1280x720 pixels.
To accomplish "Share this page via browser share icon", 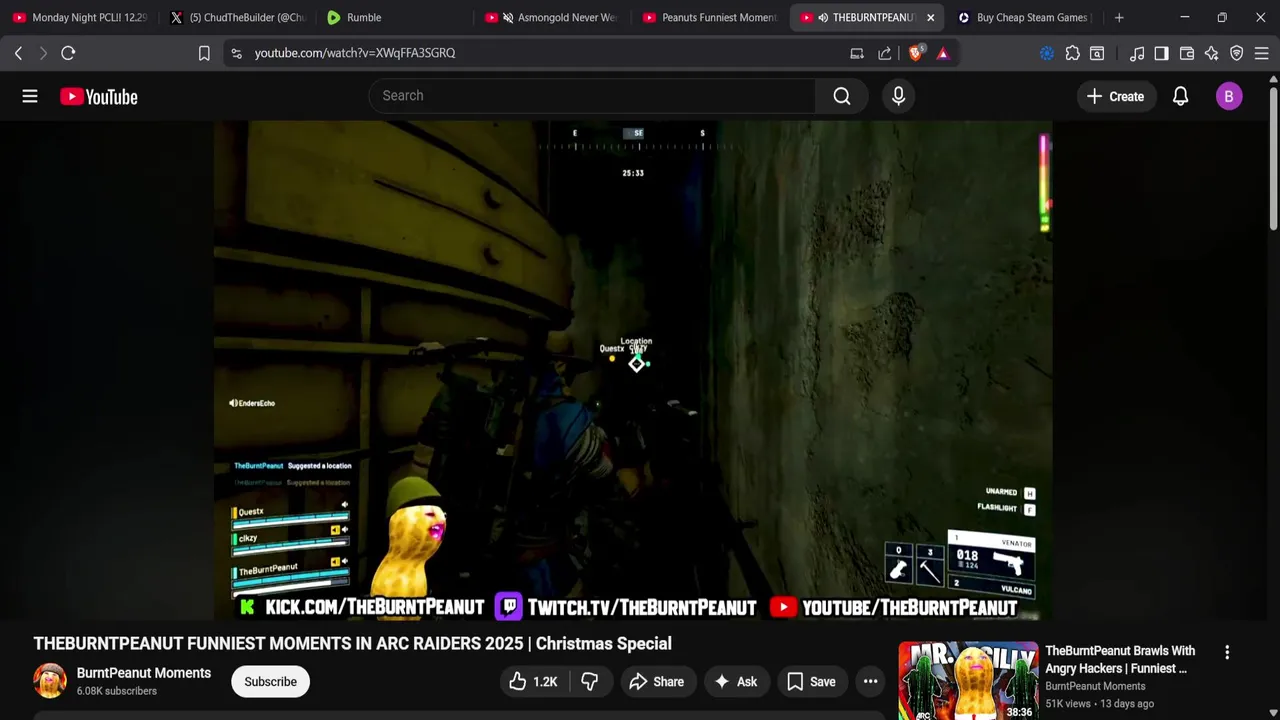I will click(885, 53).
